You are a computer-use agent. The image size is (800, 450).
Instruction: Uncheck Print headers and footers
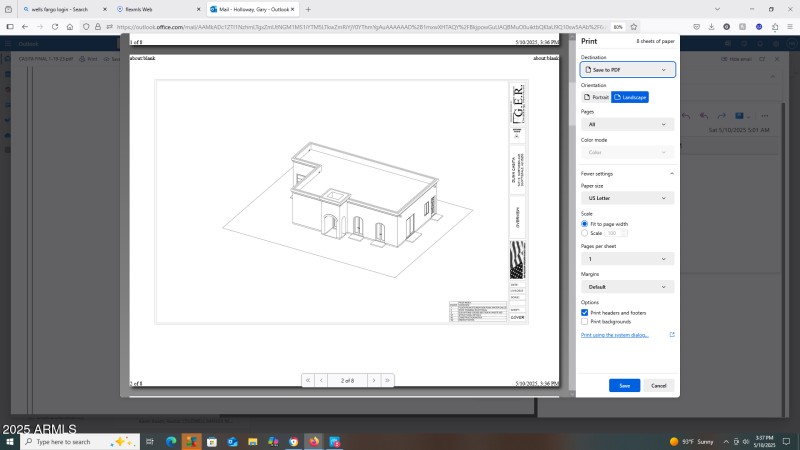(x=585, y=312)
